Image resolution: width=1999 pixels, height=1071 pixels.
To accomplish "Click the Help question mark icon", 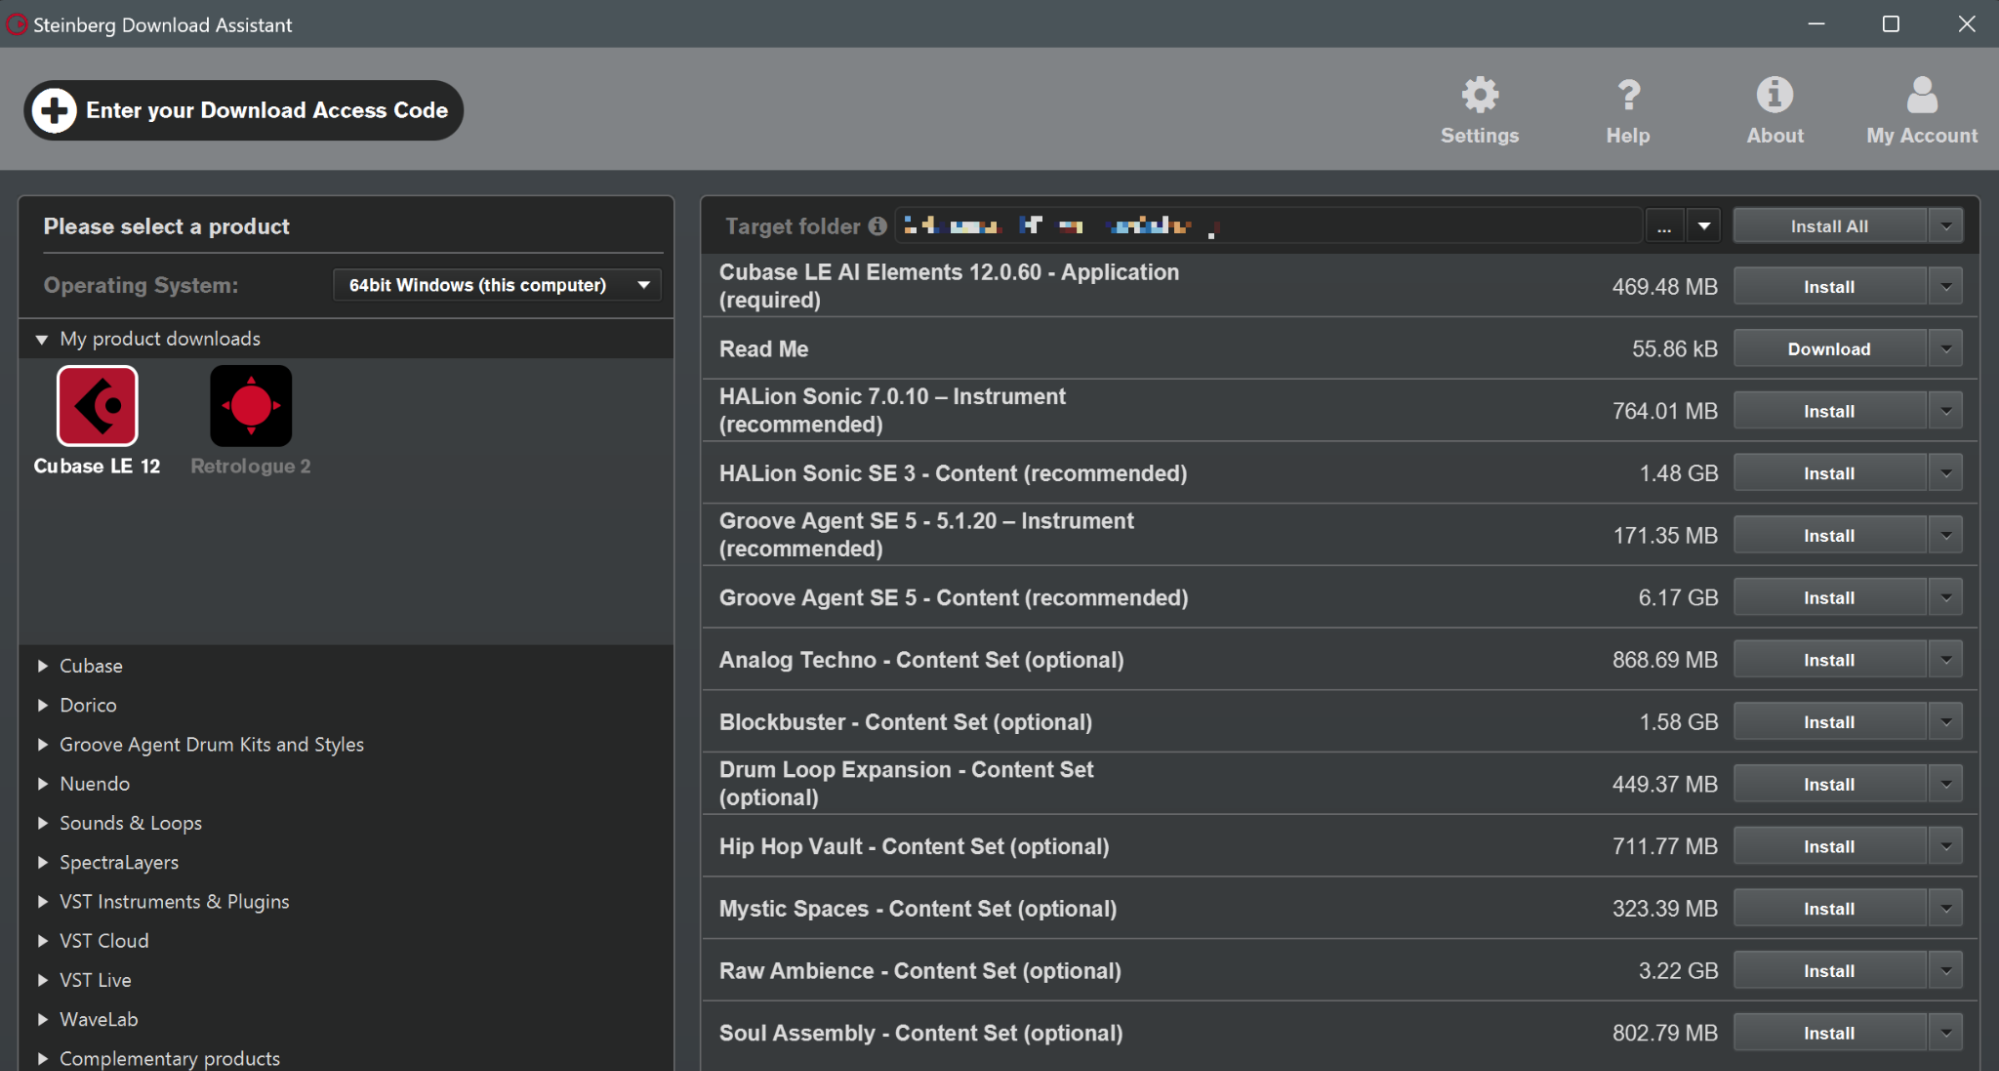I will [x=1628, y=96].
